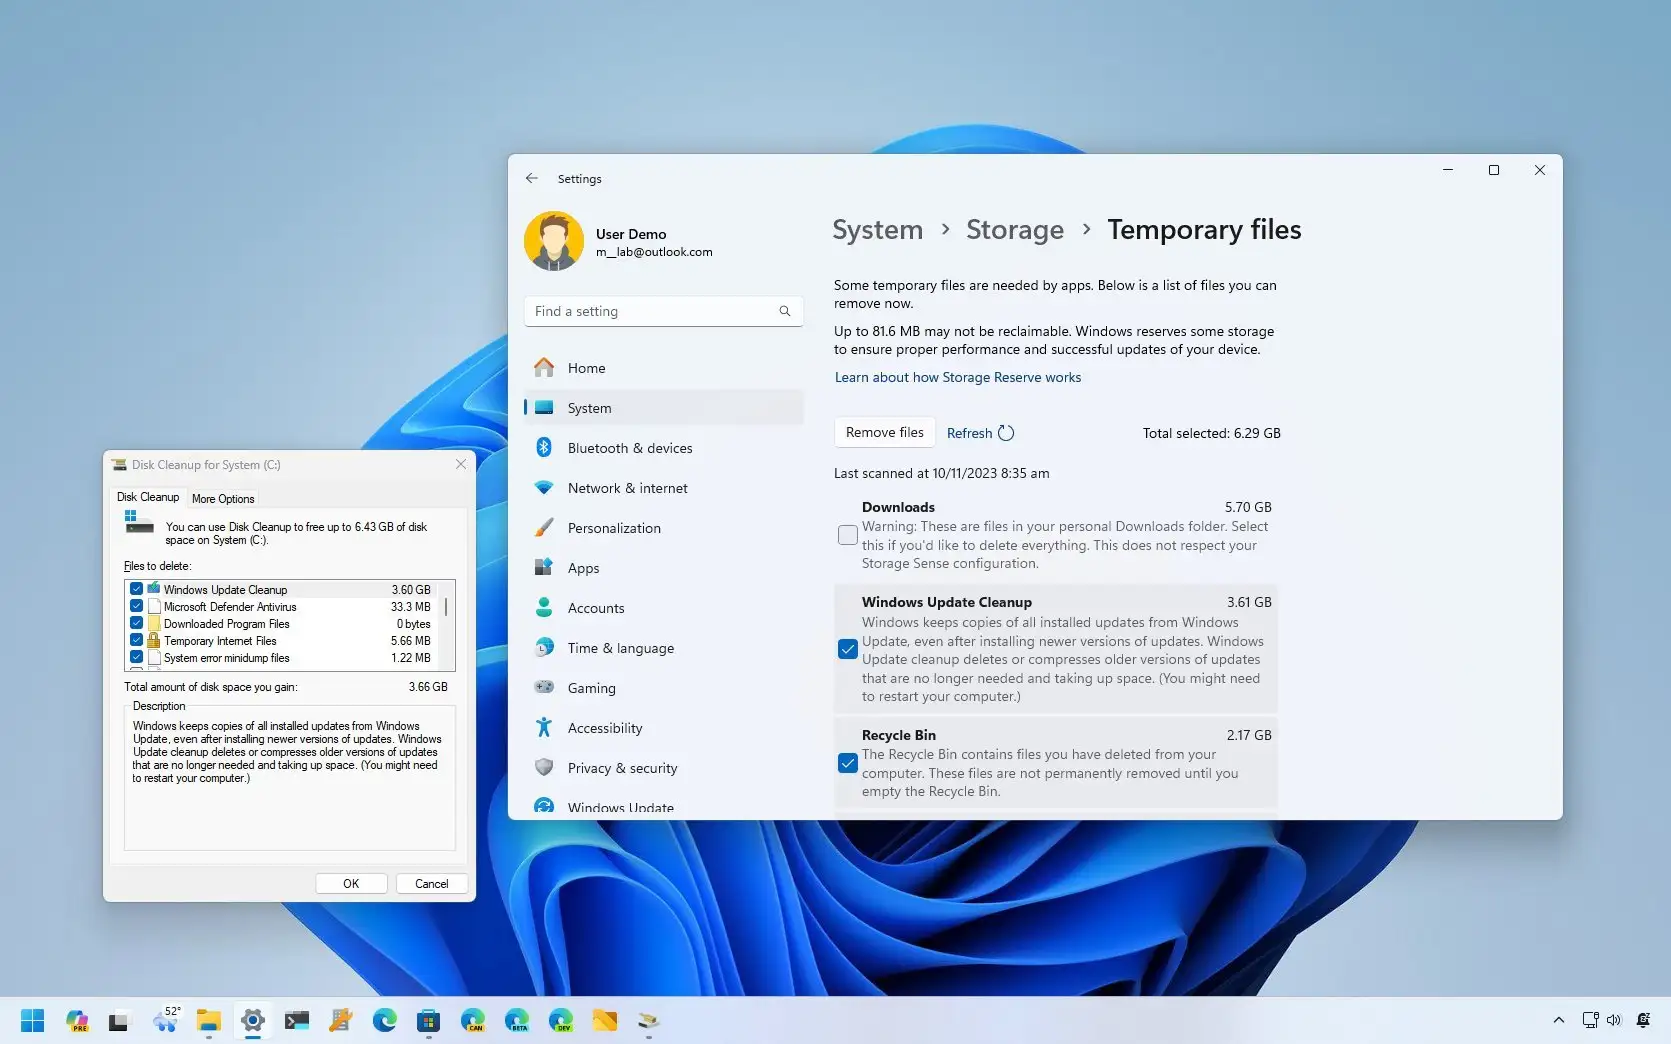Select Microsoft Defender Antivirus row text
Screen dimensions: 1671x1044
[230, 607]
